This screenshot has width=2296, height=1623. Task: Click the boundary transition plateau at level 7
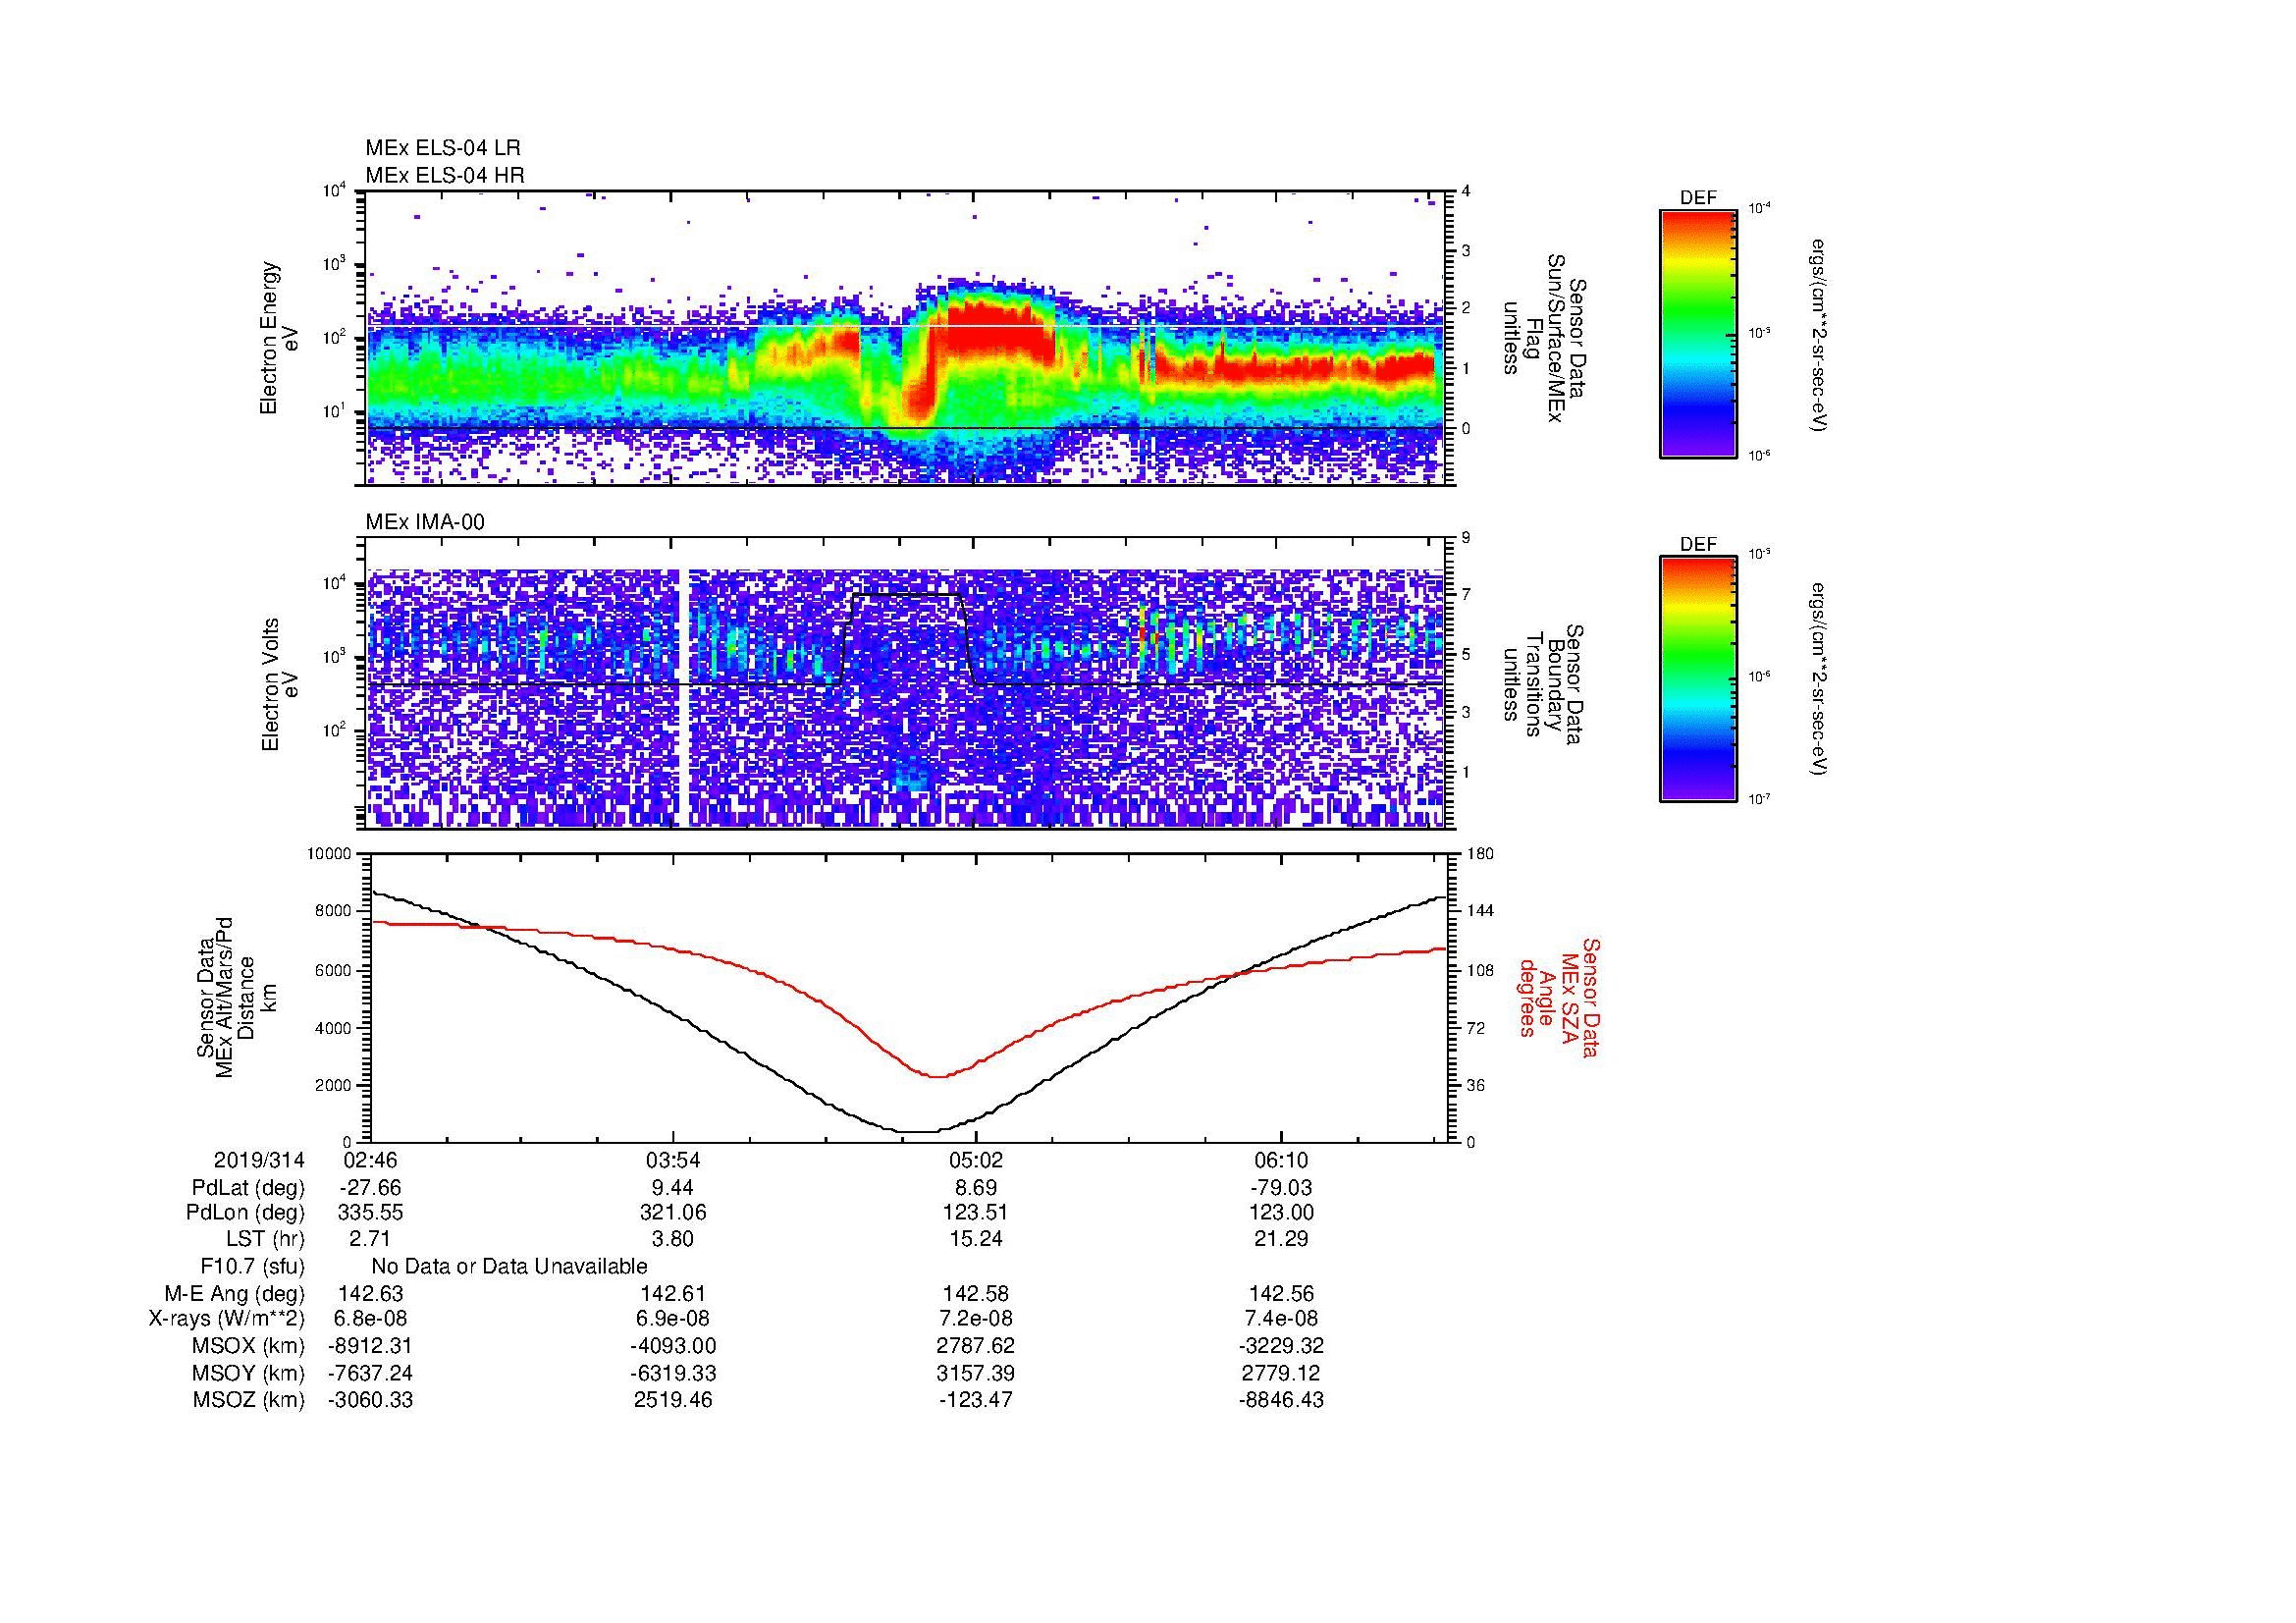coord(906,594)
